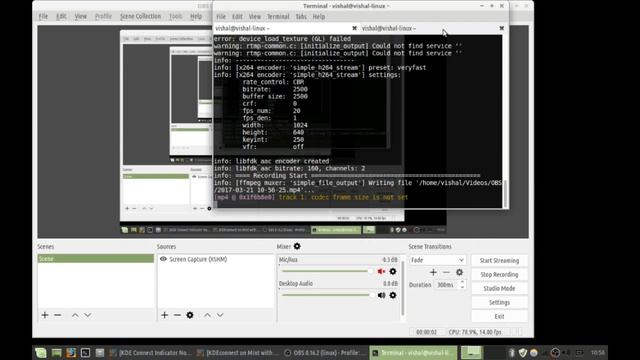Close the second terminal tab

502,28
